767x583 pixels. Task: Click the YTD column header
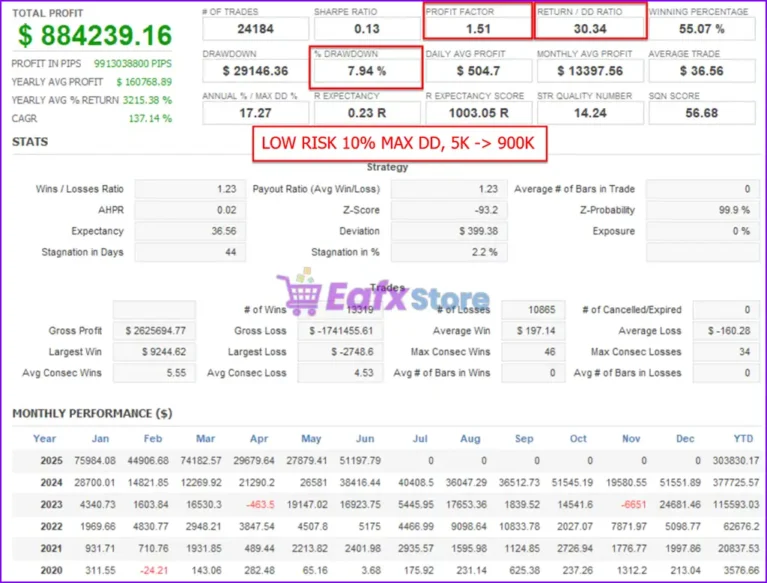(743, 439)
